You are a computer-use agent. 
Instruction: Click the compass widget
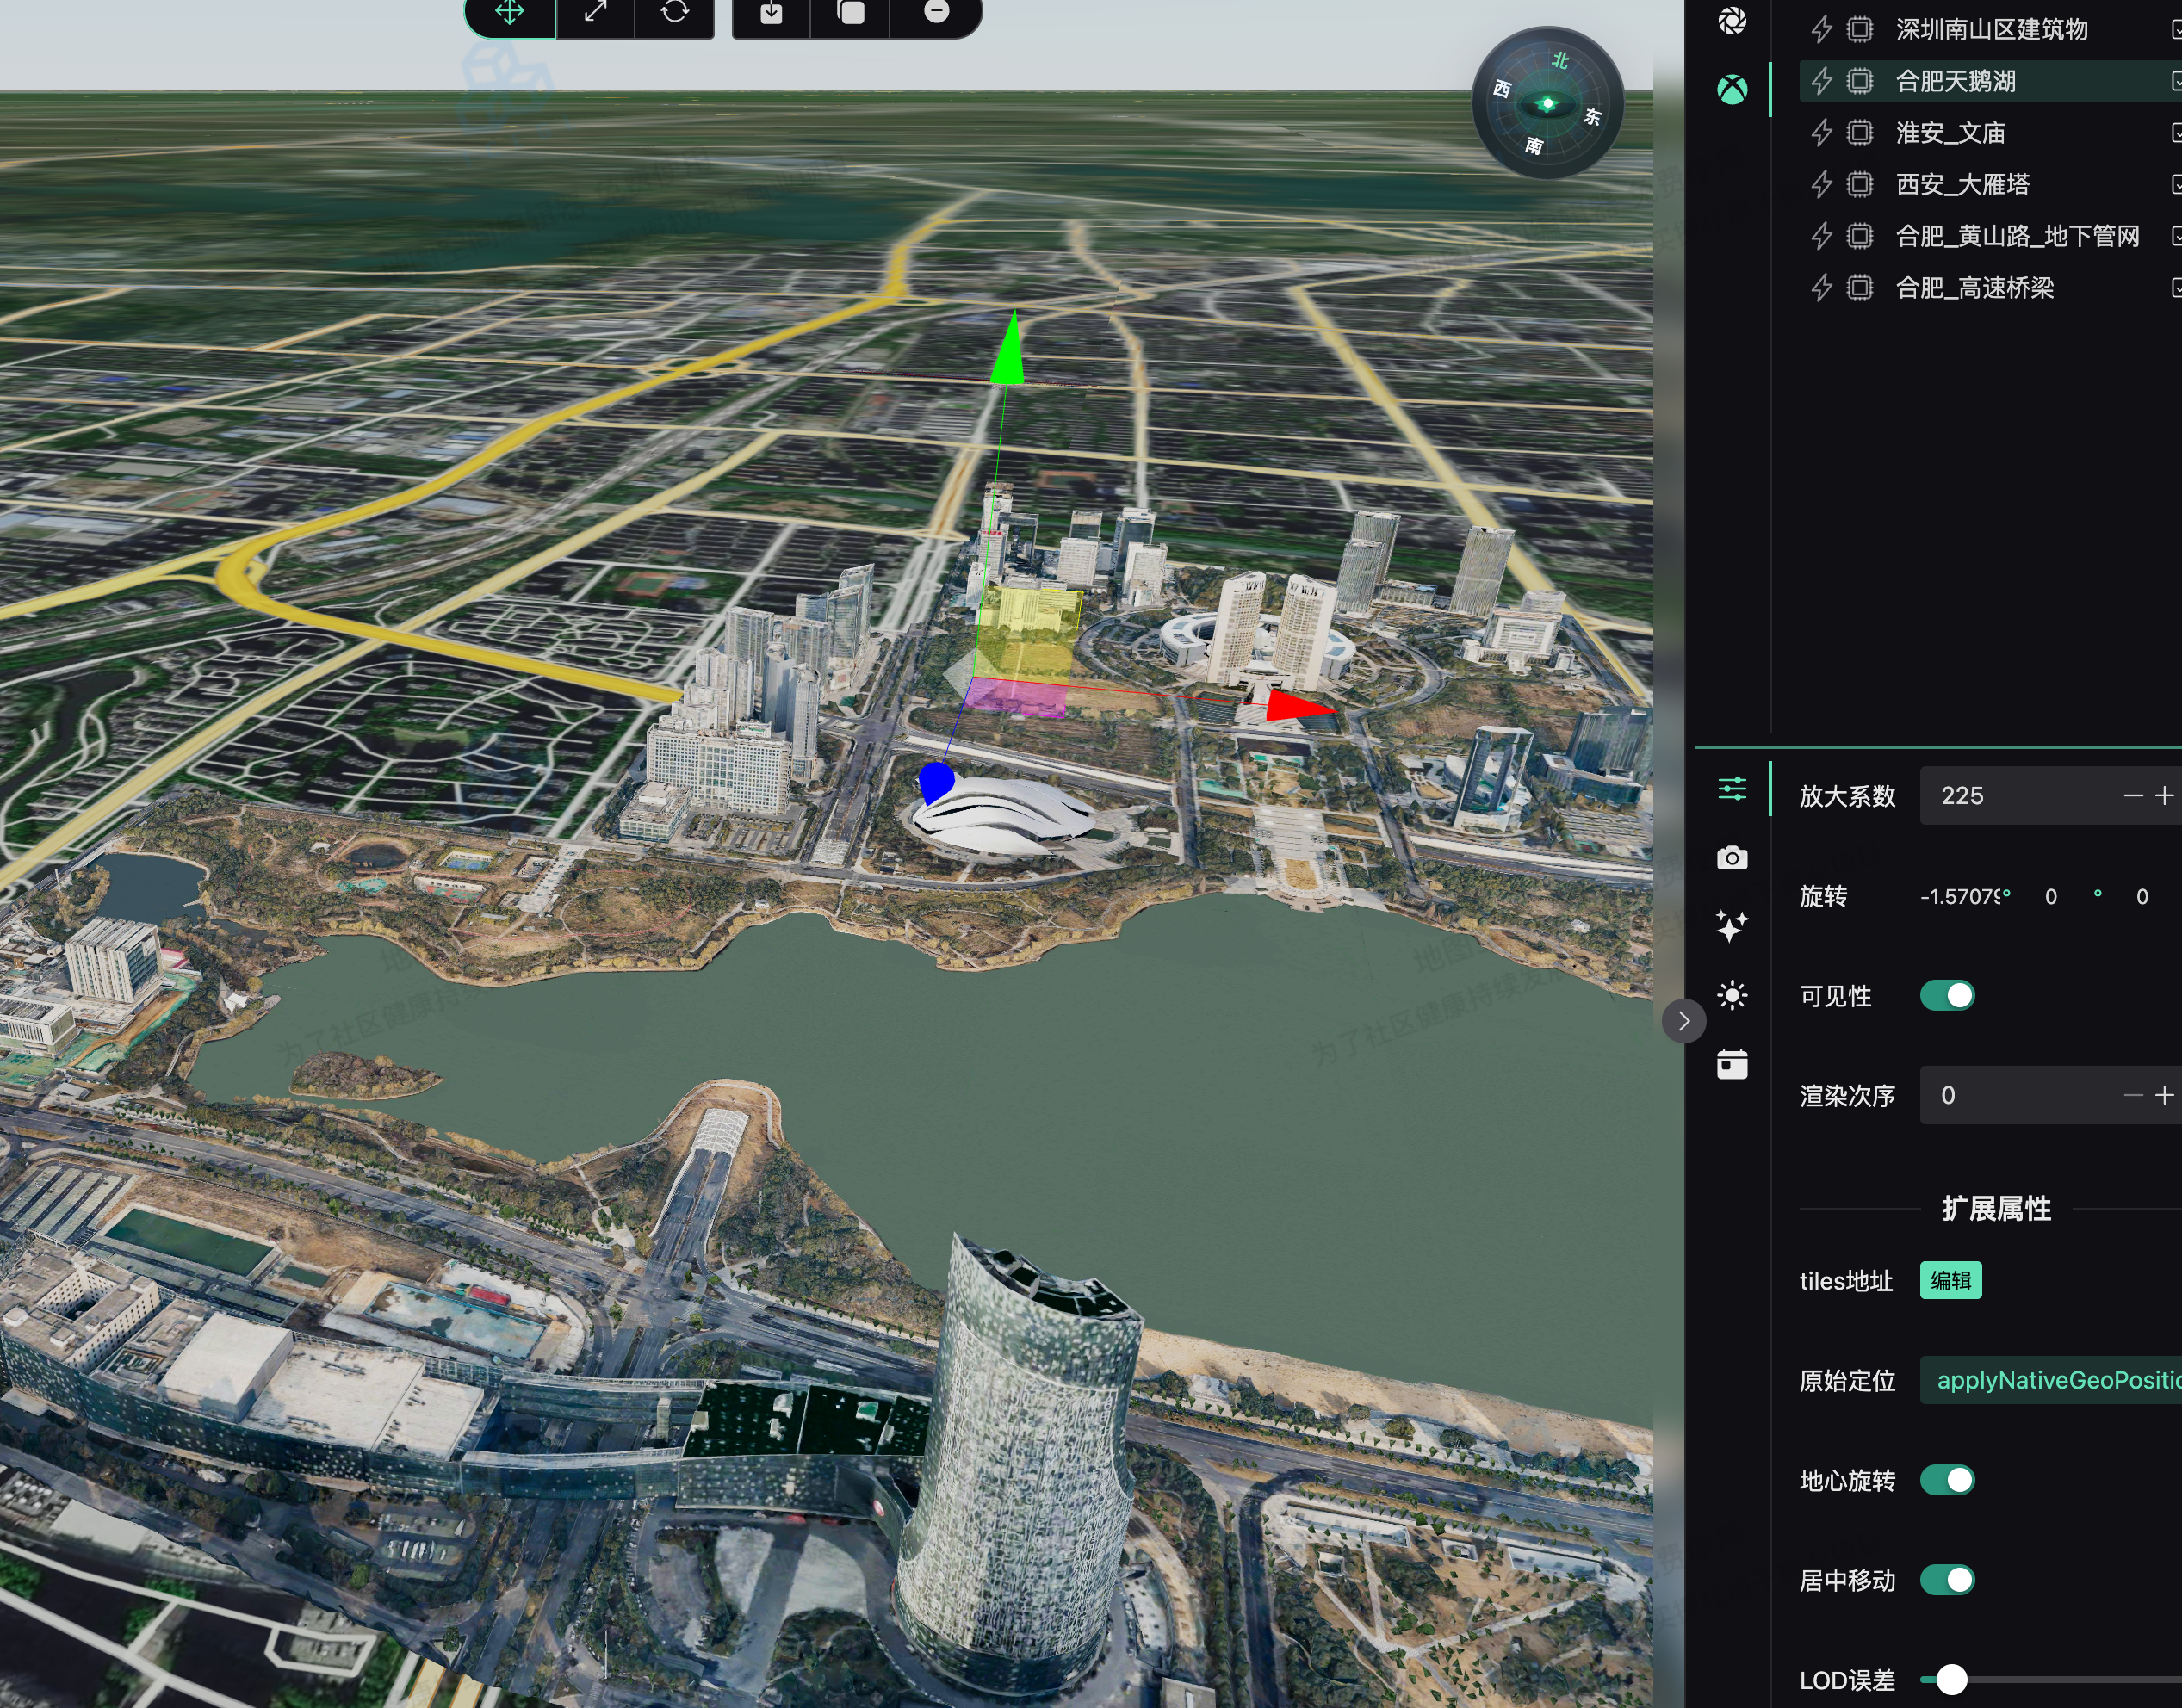pos(1547,103)
